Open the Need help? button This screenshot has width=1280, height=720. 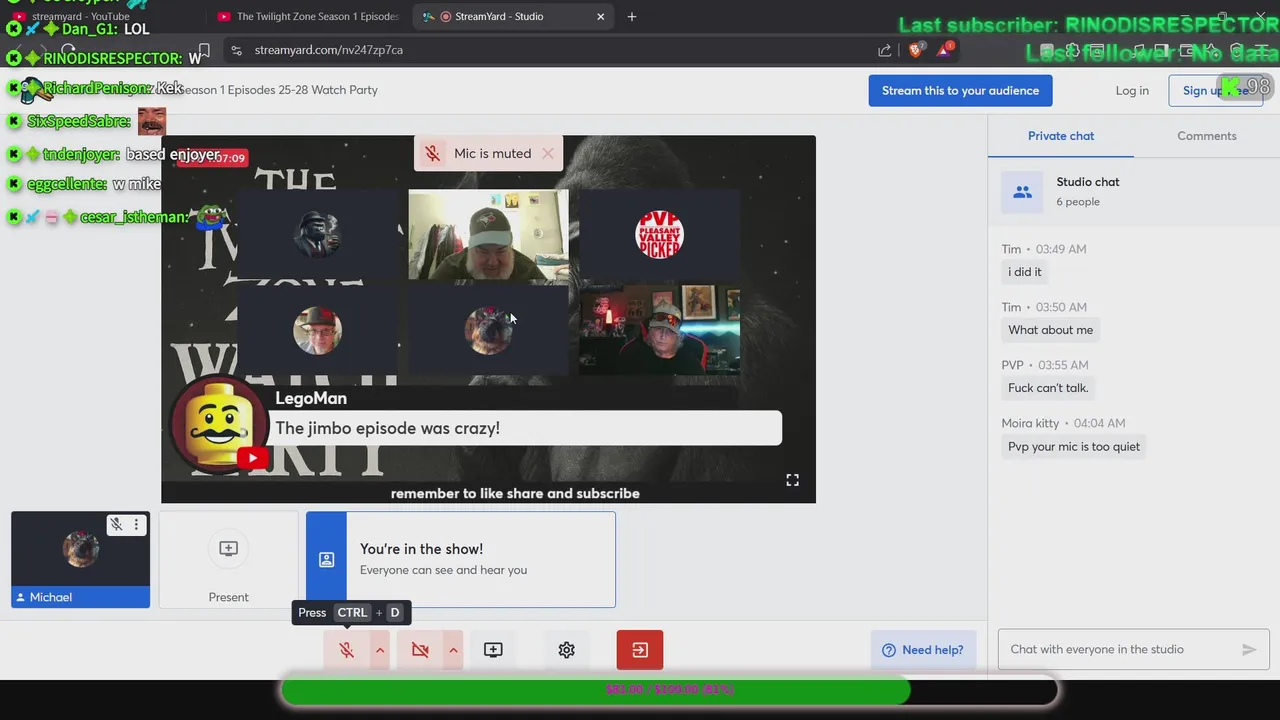click(x=923, y=650)
